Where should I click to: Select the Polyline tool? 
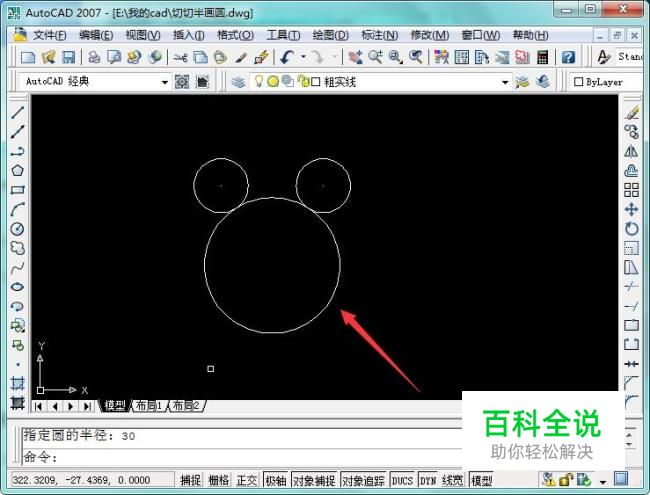point(17,151)
